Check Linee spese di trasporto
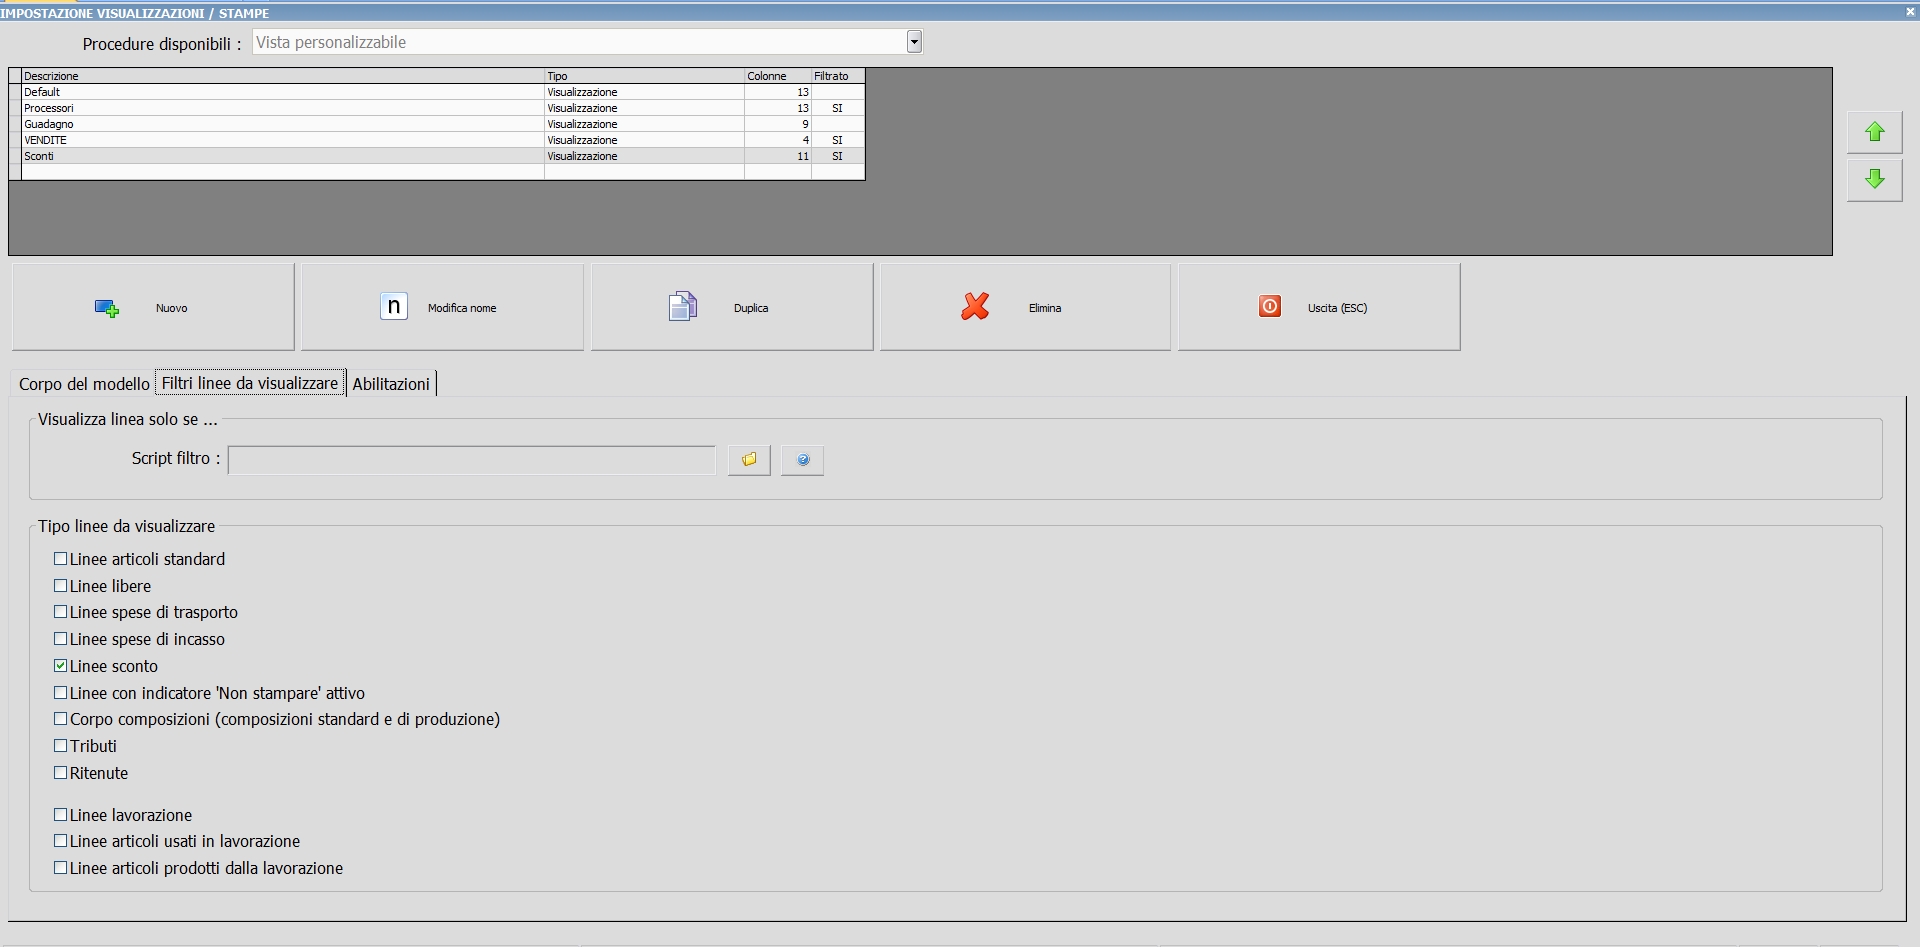Viewport: 1920px width, 947px height. (x=61, y=612)
